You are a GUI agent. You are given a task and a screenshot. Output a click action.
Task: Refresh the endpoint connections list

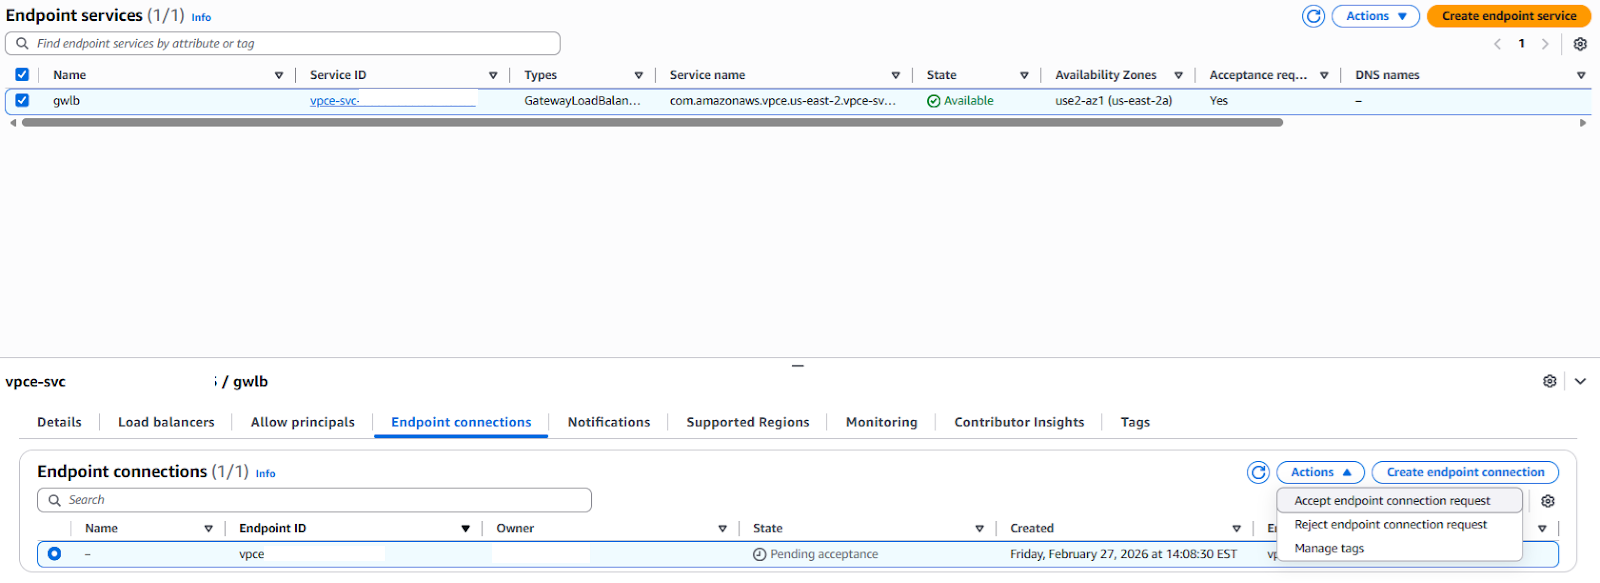(1258, 472)
